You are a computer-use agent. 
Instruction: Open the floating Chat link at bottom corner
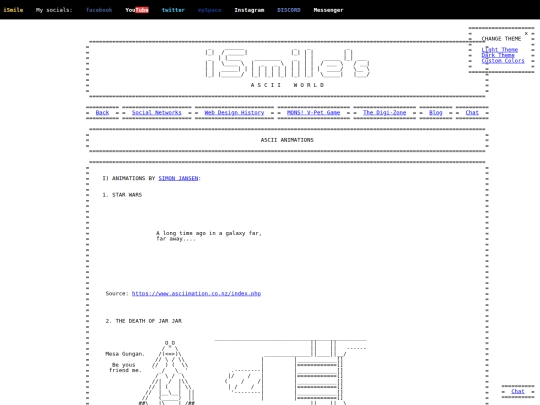coord(518,391)
